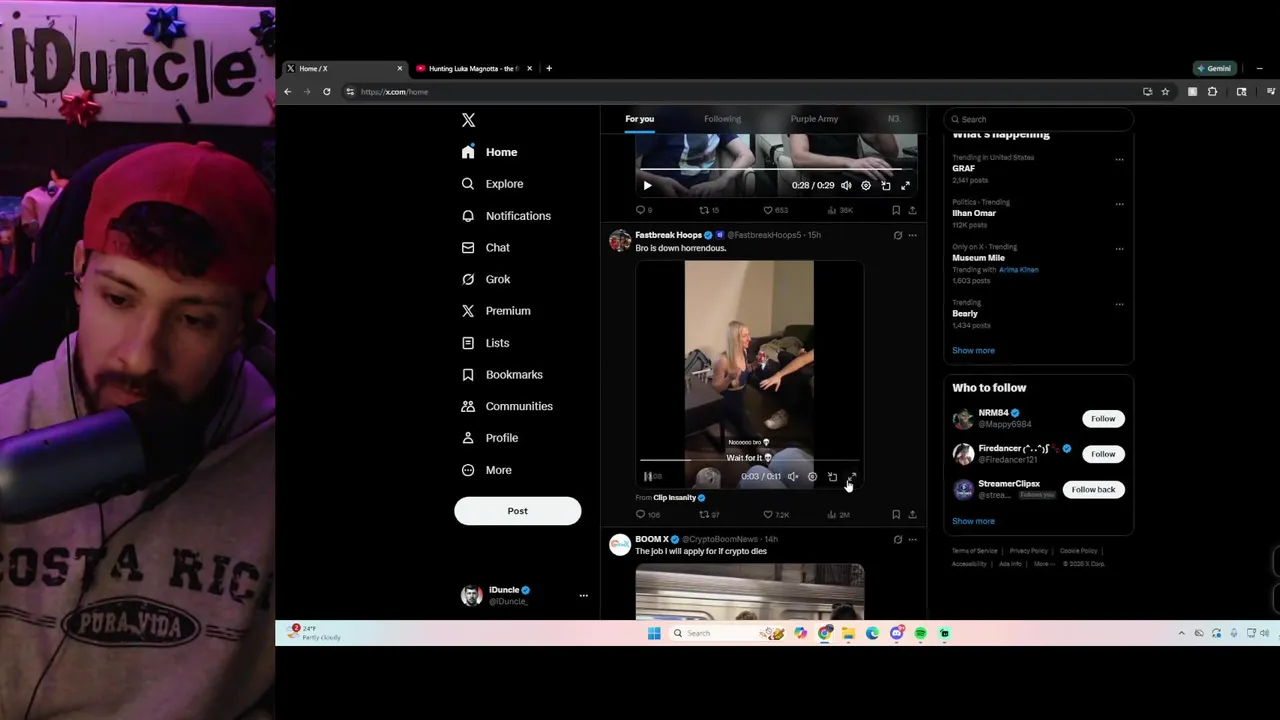This screenshot has height=720, width=1280.
Task: Open options for the Museum Mile trend
Action: point(1119,249)
